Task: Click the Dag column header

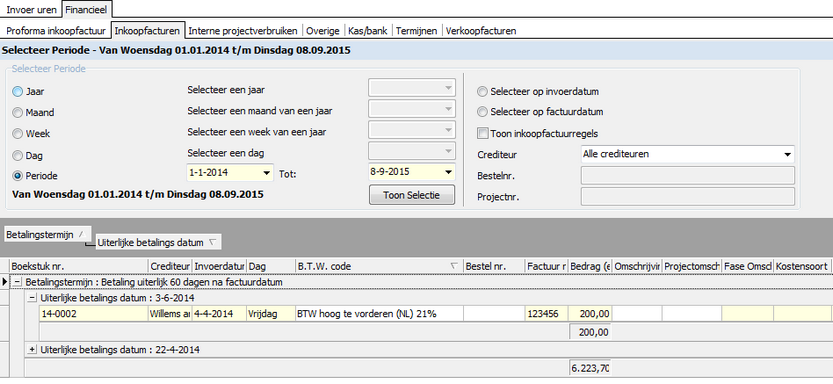Action: [x=271, y=267]
